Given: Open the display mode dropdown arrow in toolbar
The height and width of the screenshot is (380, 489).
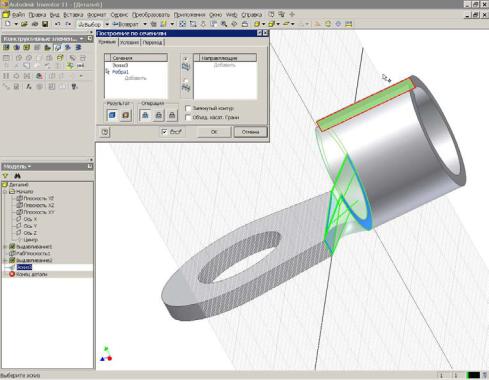Looking at the screenshot, I should pyautogui.click(x=264, y=24).
